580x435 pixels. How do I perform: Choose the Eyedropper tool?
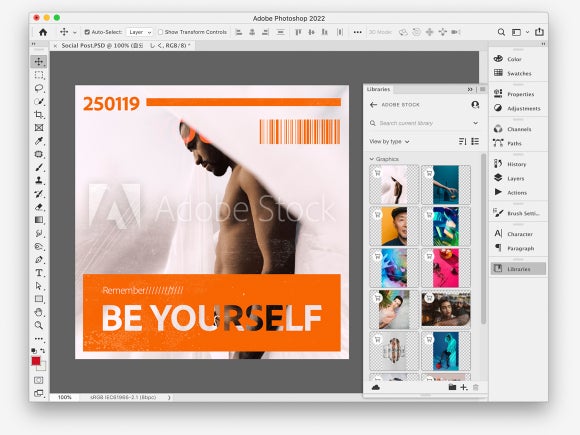[39, 141]
